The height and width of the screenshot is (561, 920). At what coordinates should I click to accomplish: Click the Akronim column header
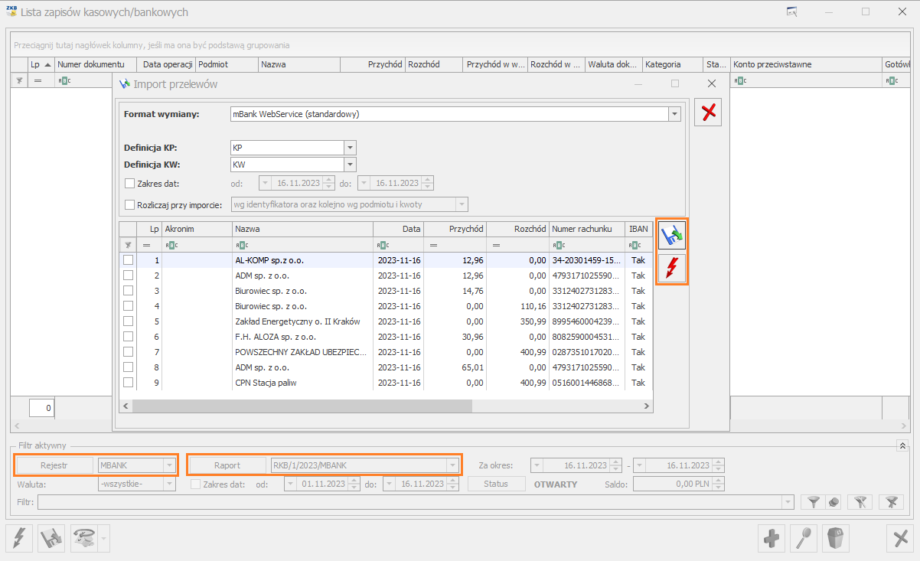pyautogui.click(x=197, y=229)
